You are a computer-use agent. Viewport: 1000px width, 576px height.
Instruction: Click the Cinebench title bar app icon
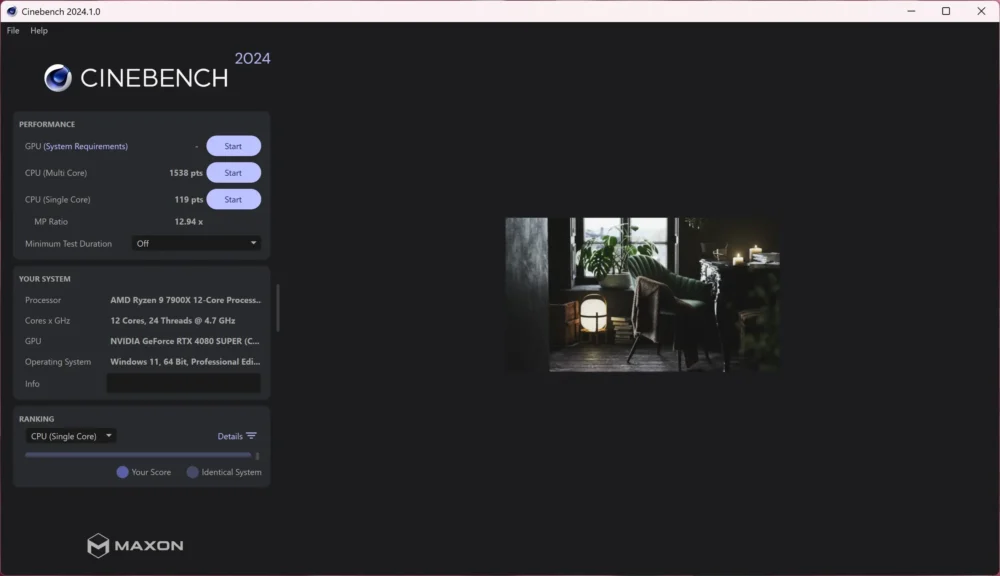click(11, 11)
